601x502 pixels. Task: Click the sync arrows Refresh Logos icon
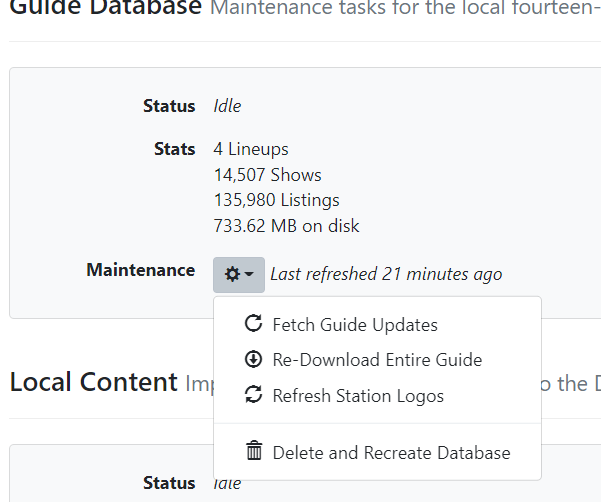coord(254,396)
